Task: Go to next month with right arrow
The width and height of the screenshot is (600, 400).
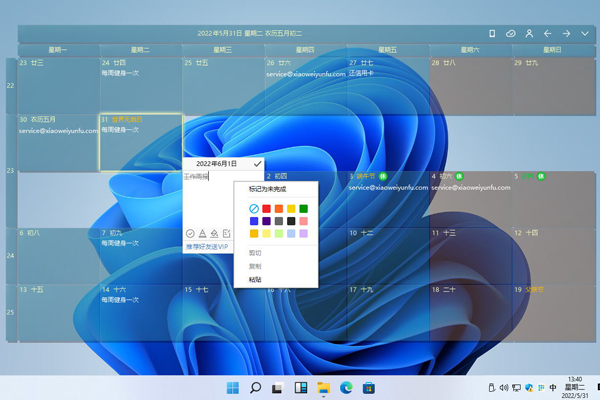Action: tap(566, 34)
